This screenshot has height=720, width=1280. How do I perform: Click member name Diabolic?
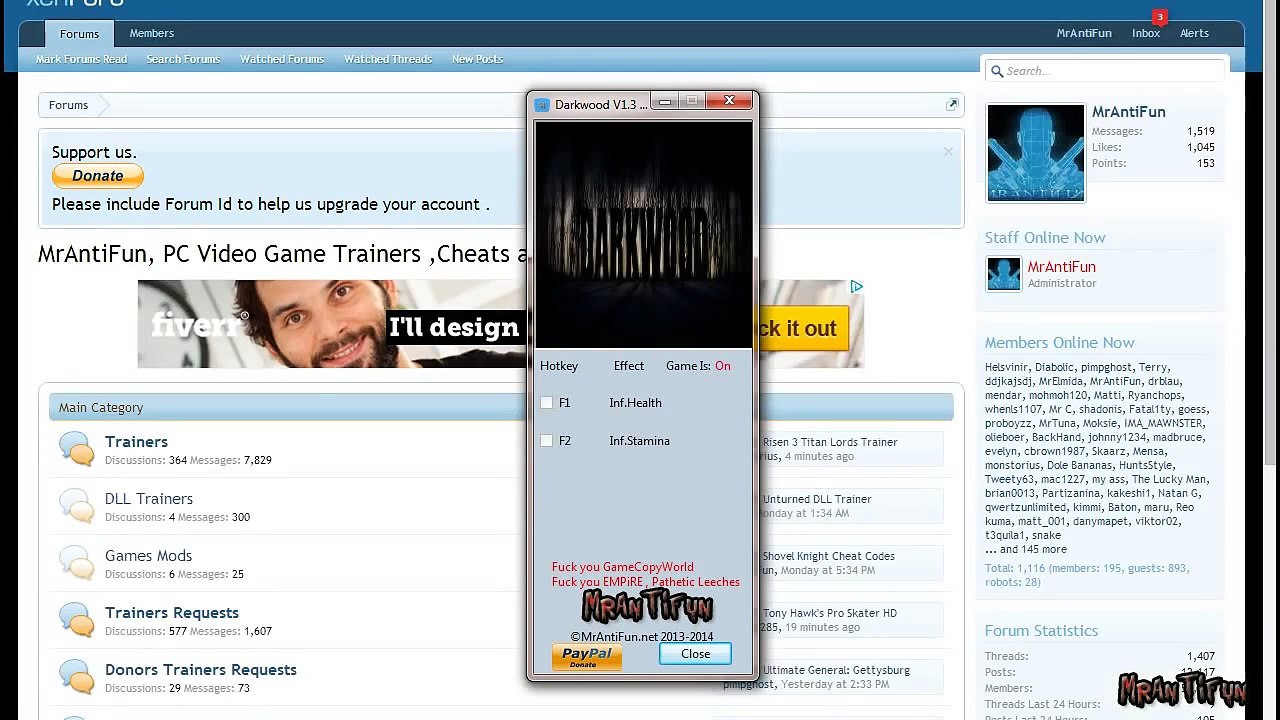point(1054,367)
